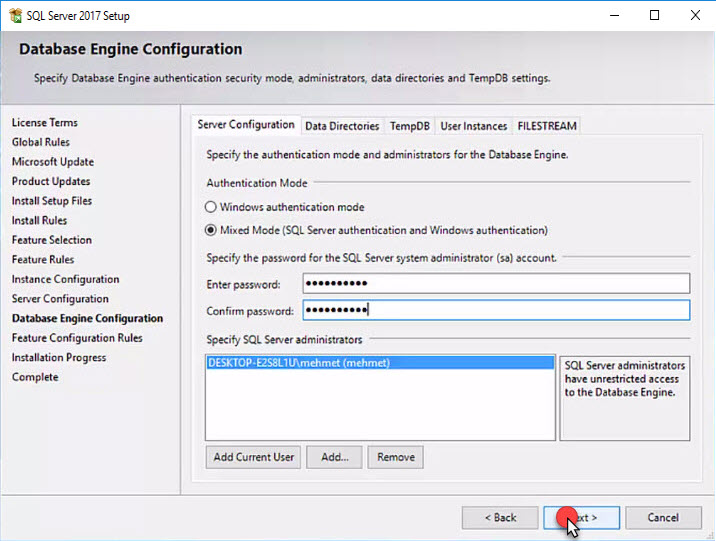Image resolution: width=716 pixels, height=541 pixels.
Task: Click Feature Selection step in sidebar
Action: pos(52,240)
